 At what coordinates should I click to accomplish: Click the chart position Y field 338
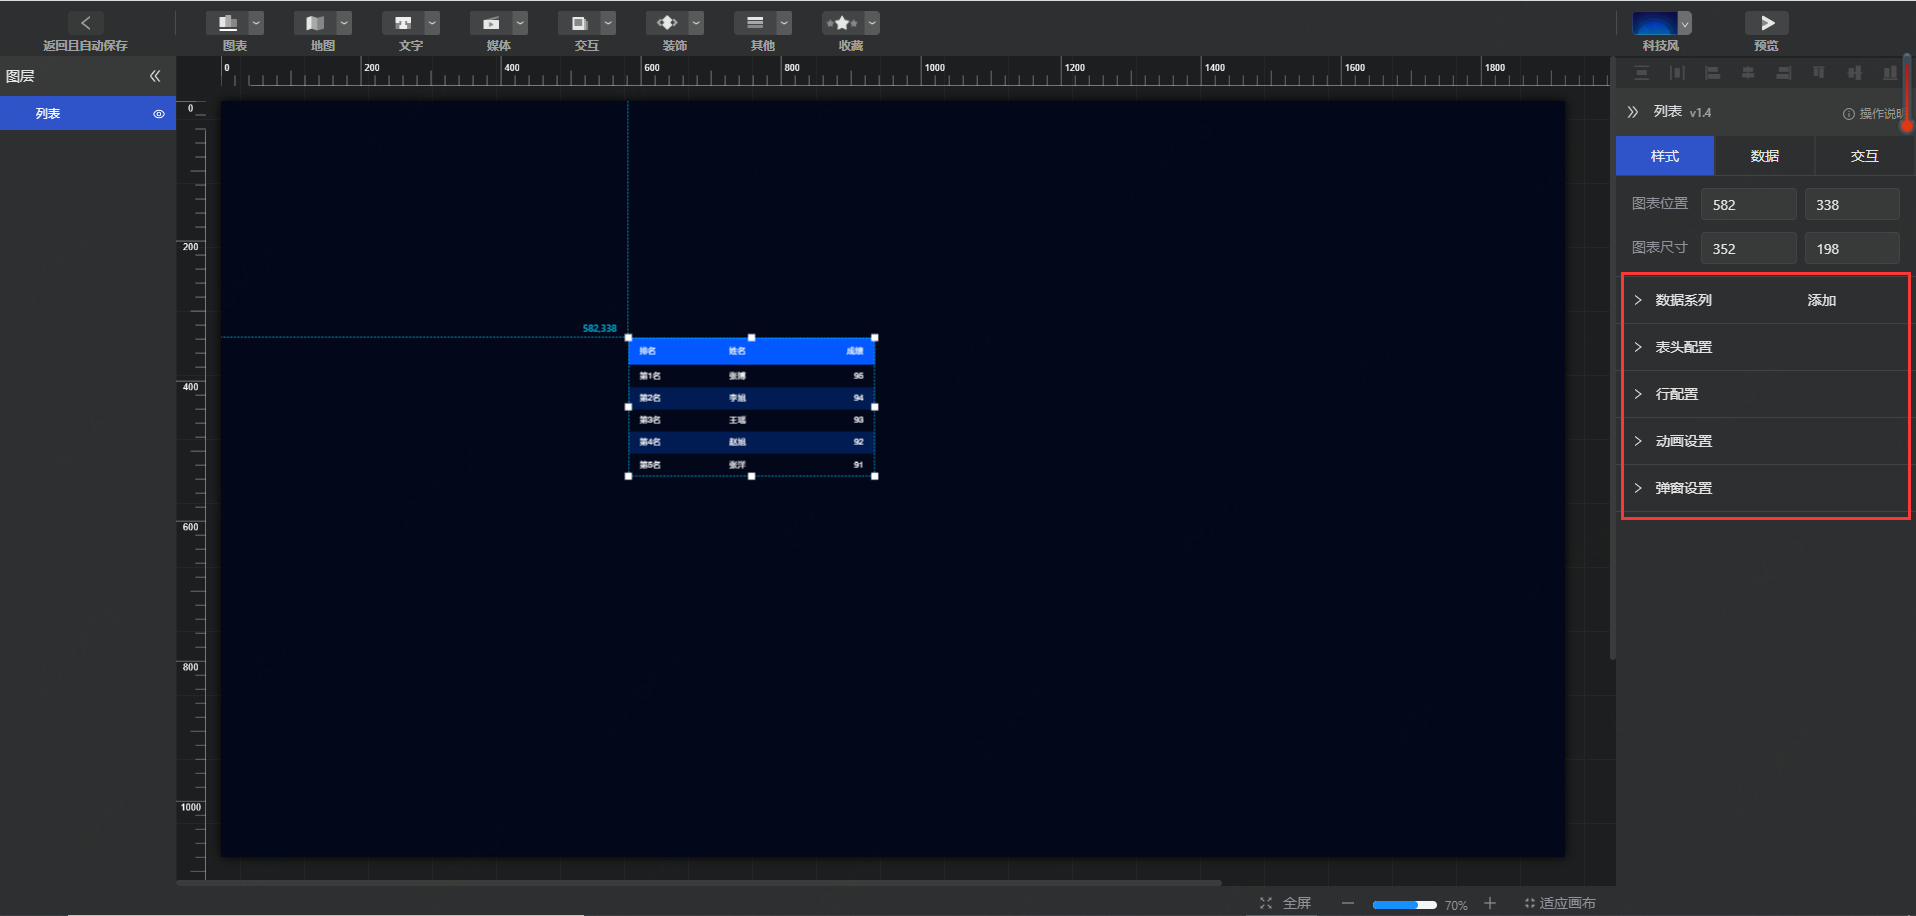coord(1852,204)
